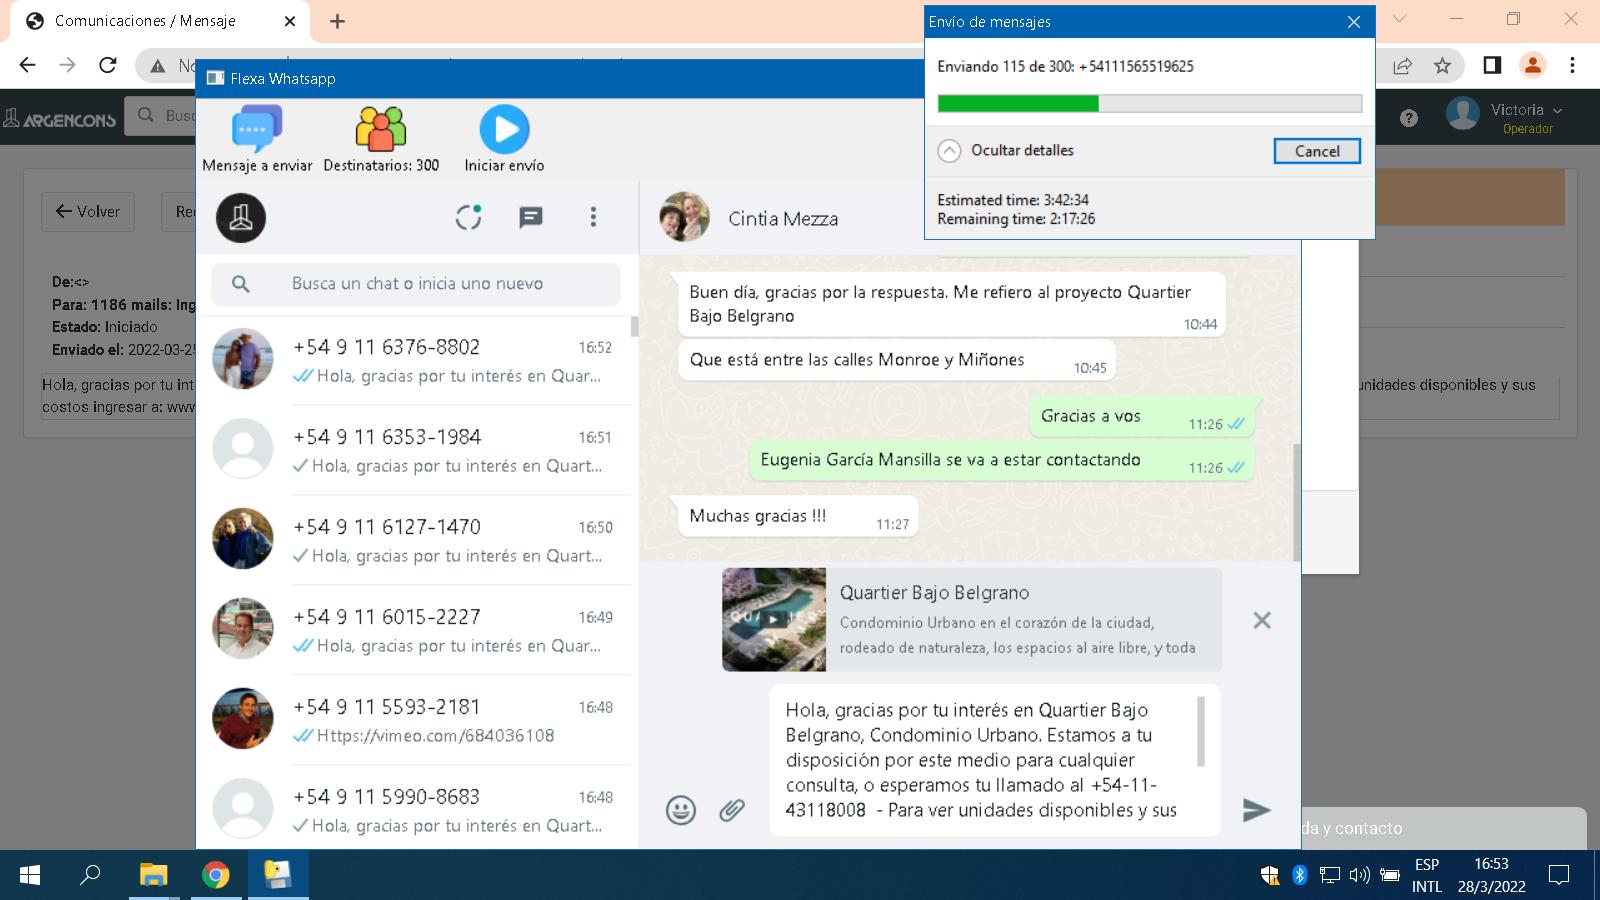Open File Explorer from taskbar
The image size is (1600, 900).
[x=153, y=875]
